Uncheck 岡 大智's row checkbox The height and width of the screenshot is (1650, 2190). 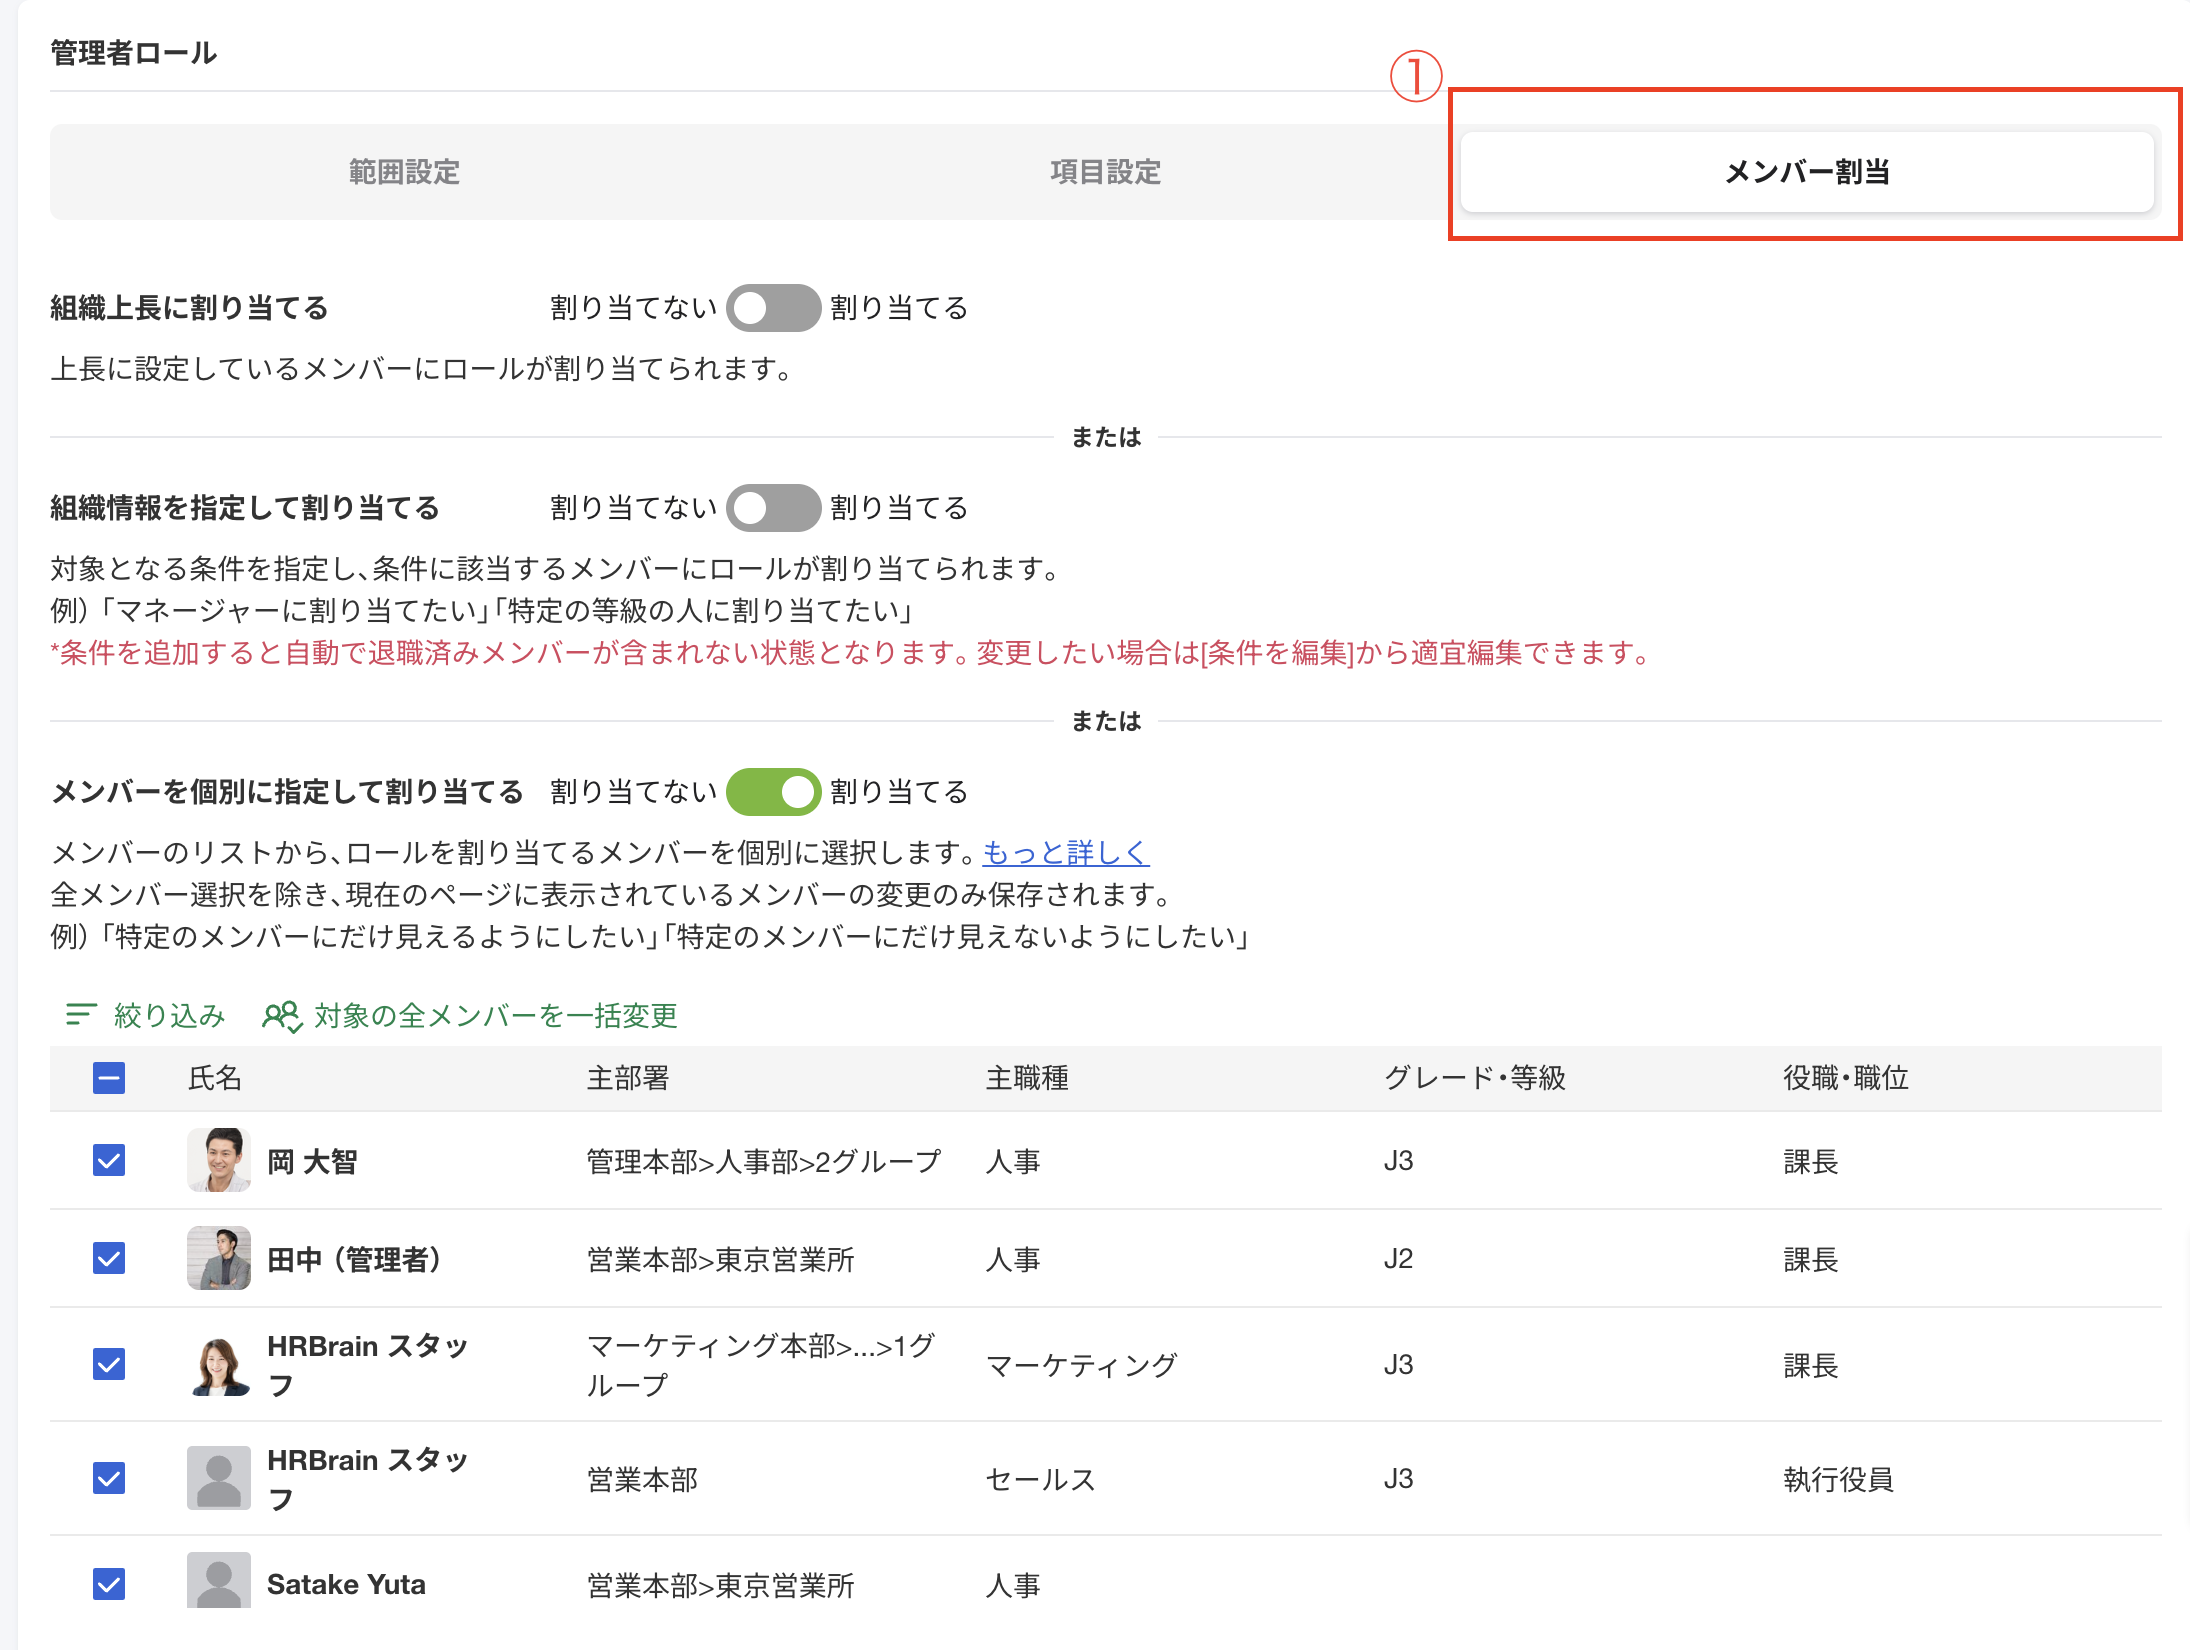pos(108,1160)
